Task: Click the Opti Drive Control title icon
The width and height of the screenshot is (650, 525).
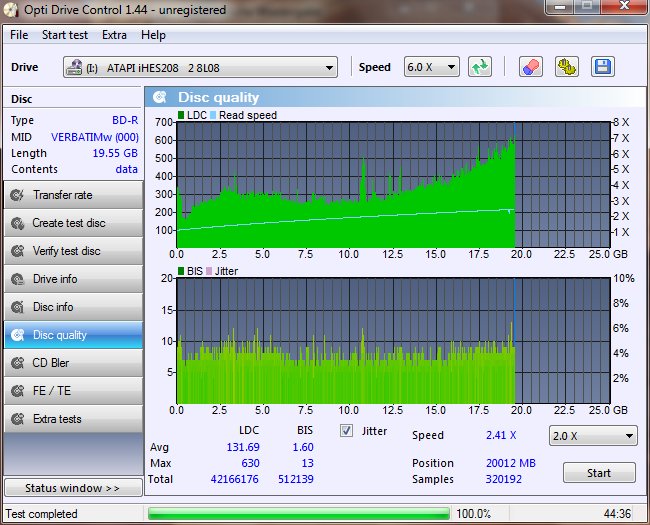Action: click(x=10, y=10)
